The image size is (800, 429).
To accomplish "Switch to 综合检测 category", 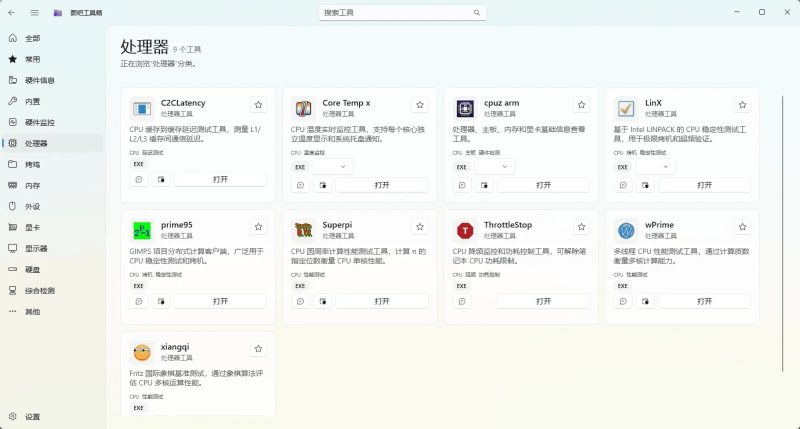I will (53, 291).
